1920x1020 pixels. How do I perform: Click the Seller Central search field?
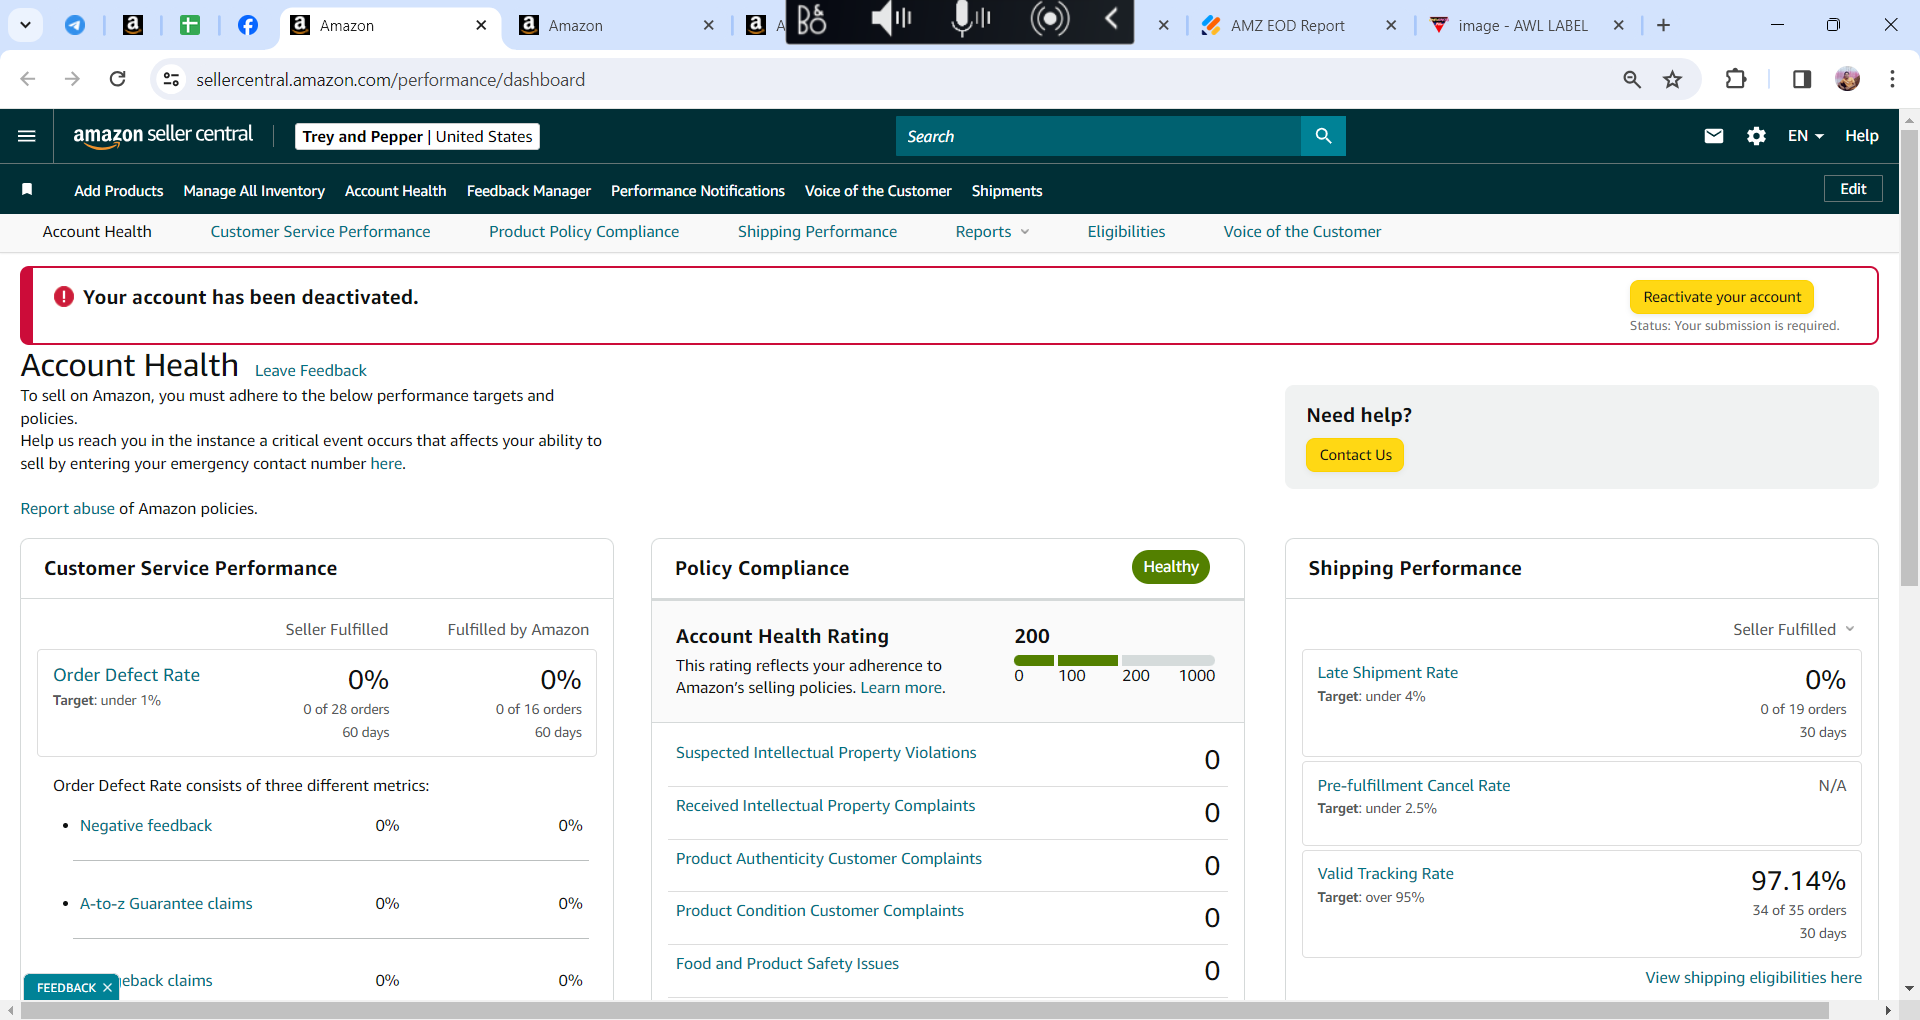pyautogui.click(x=1098, y=136)
